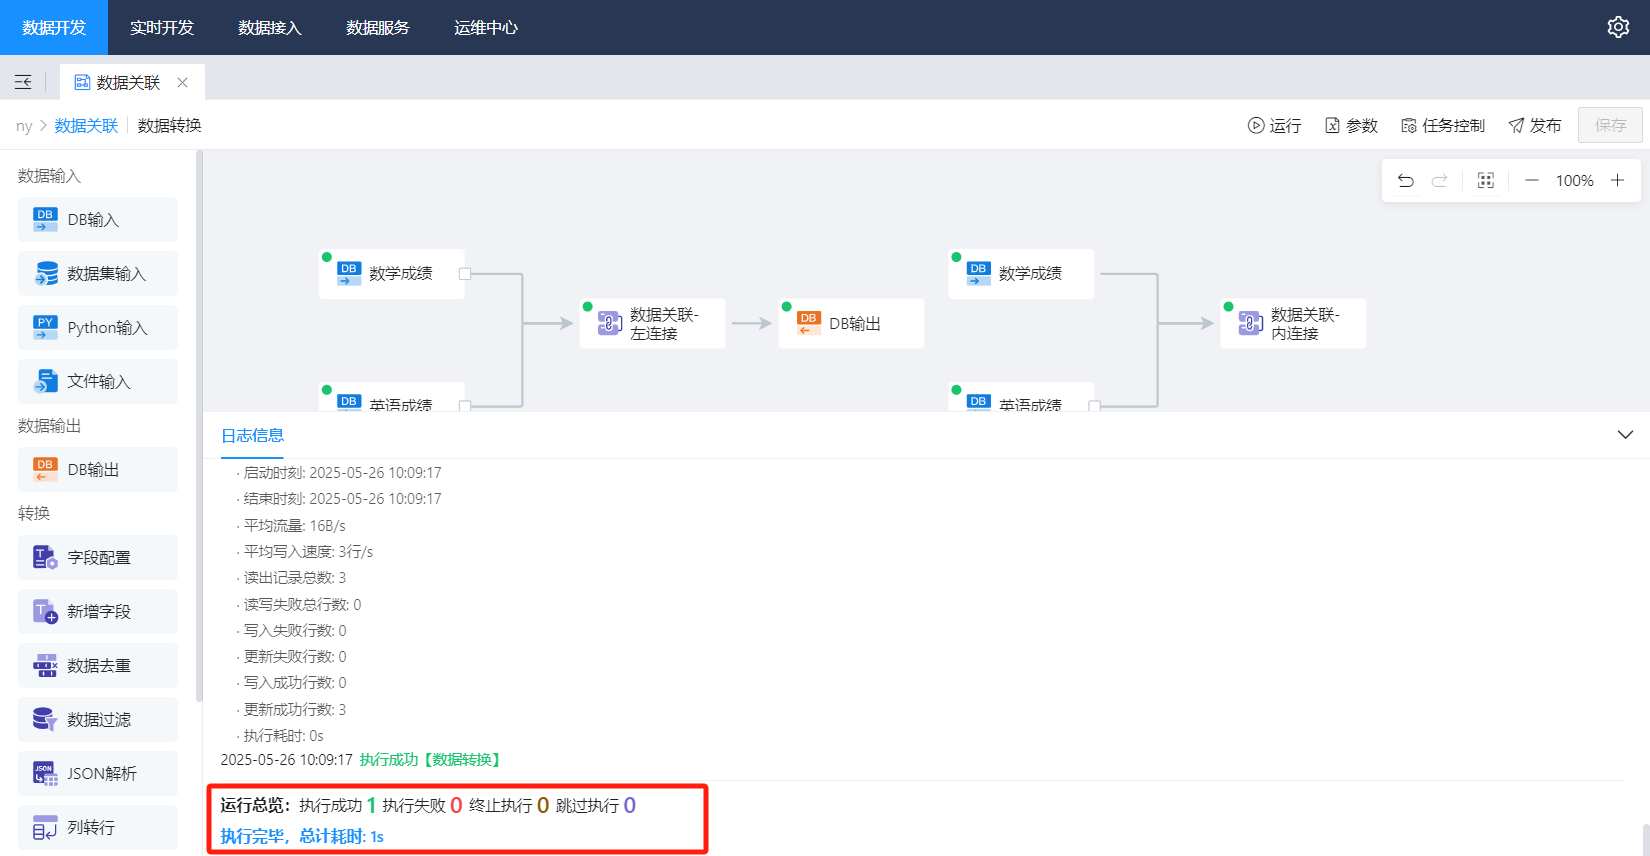This screenshot has height=856, width=1650.
Task: Select the 数据去重 component
Action: click(98, 666)
